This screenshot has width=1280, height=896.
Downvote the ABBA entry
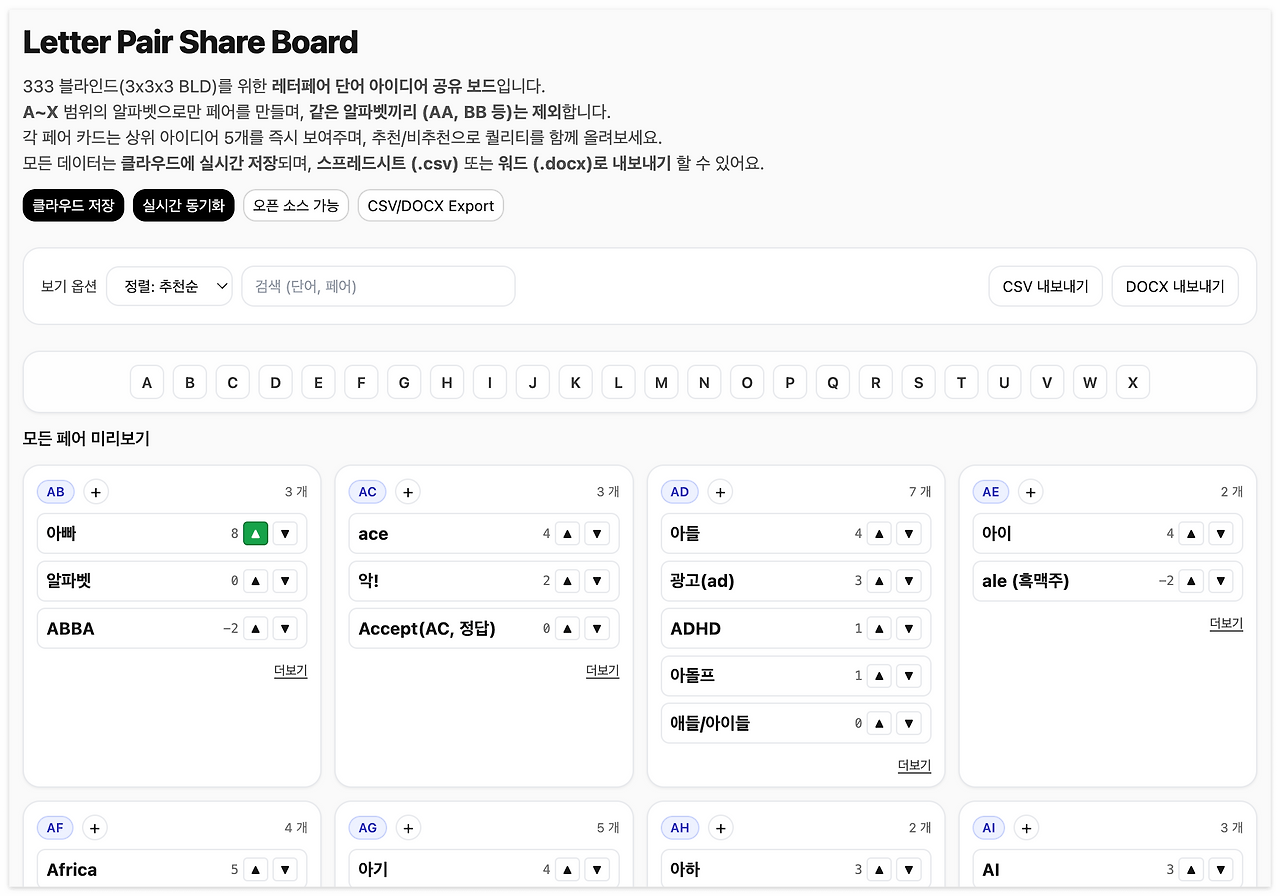[x=285, y=628]
